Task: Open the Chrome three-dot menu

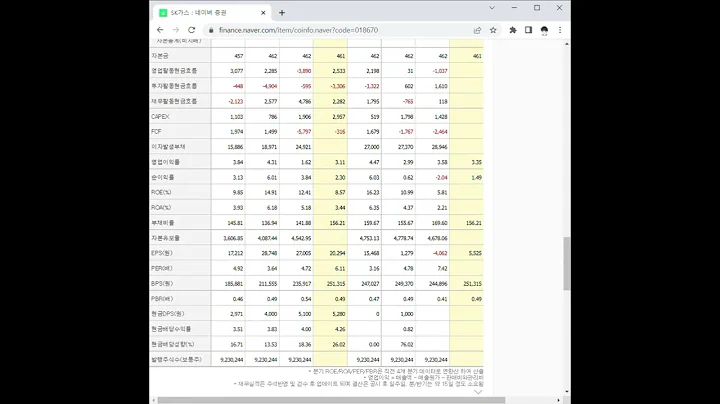Action: pyautogui.click(x=560, y=30)
